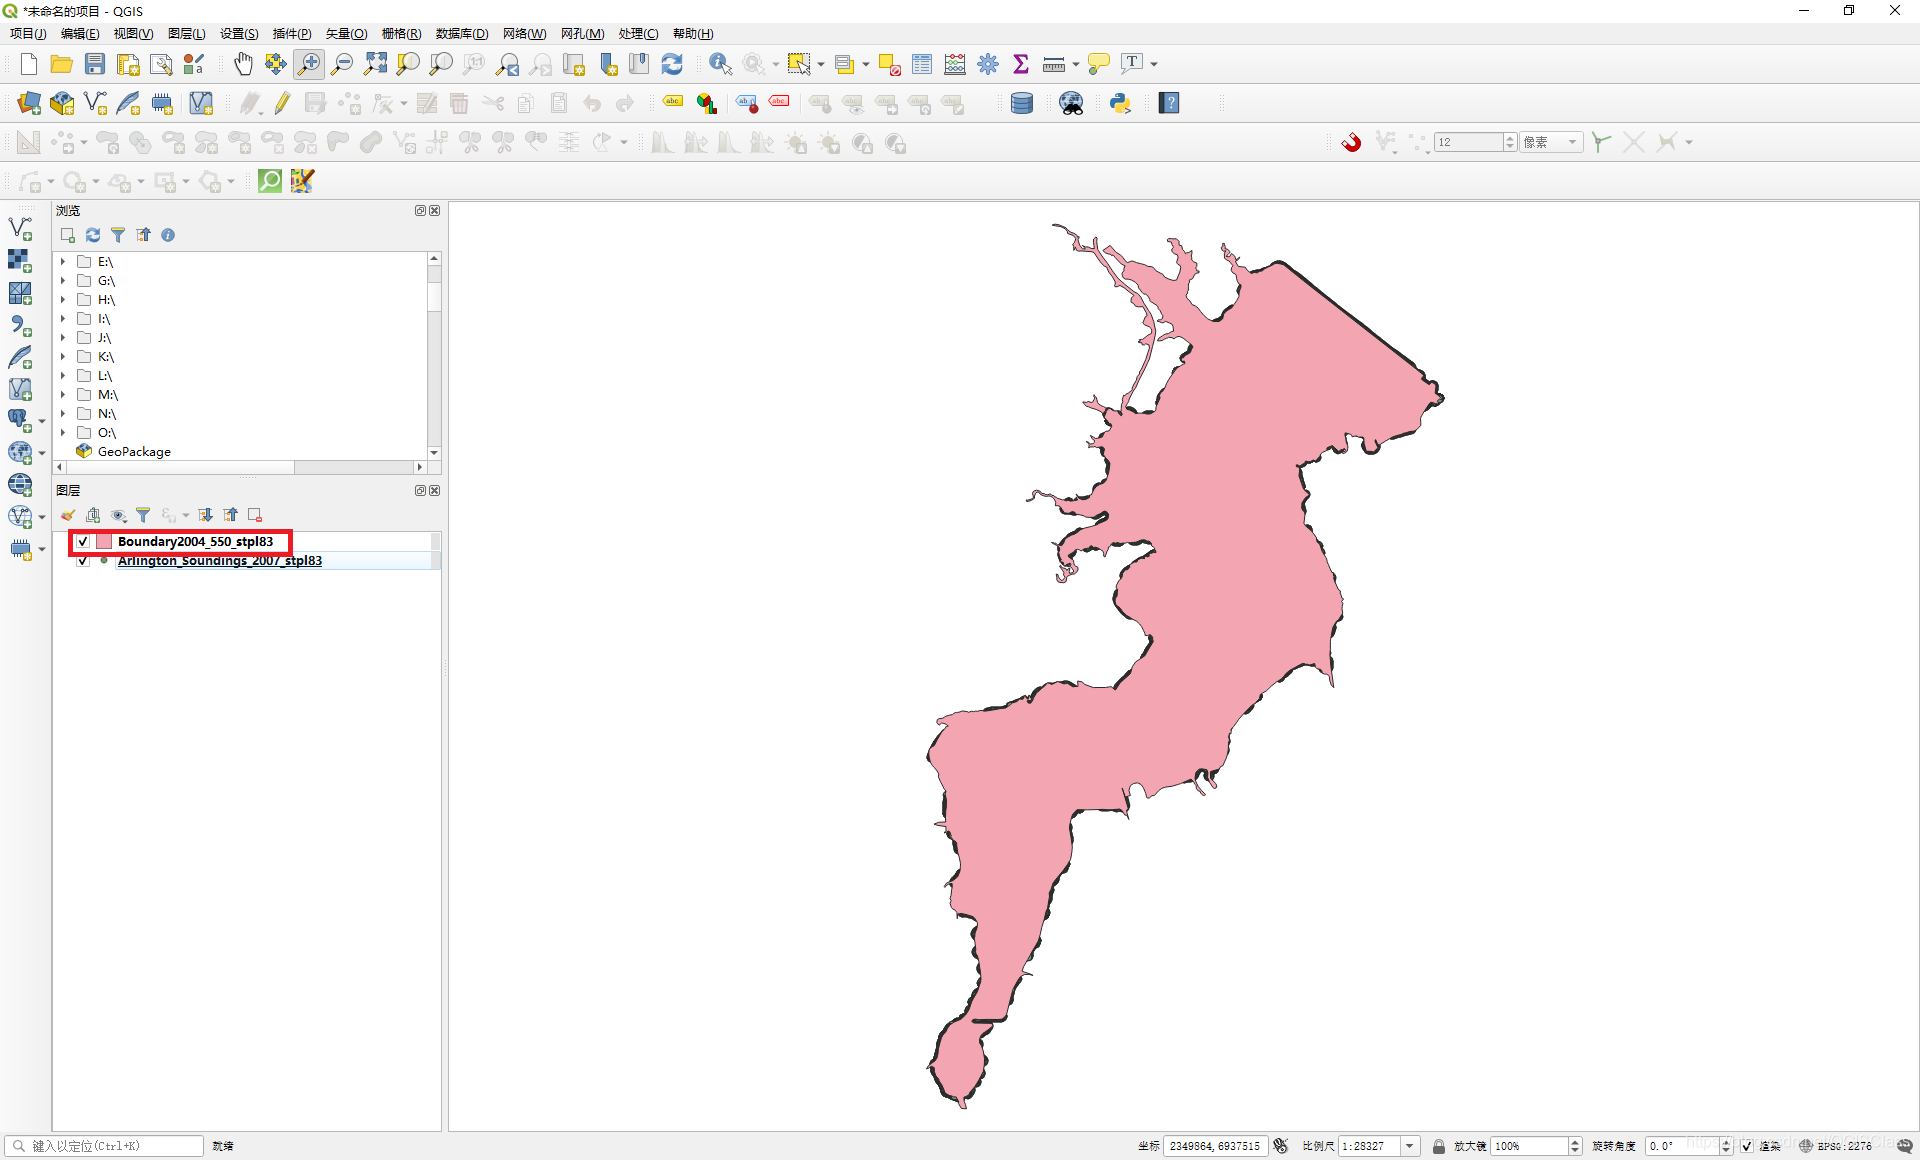The image size is (1920, 1160).
Task: Toggle editing with the yellow pencil icon
Action: [x=282, y=103]
